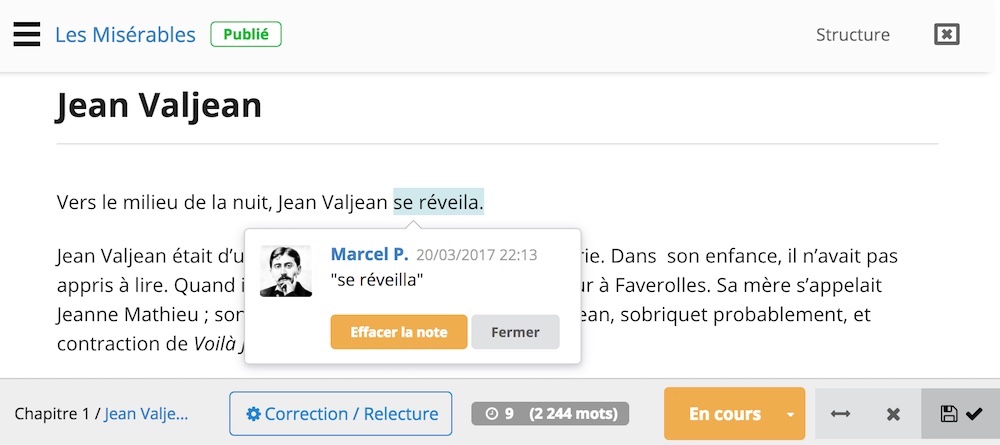Click highlighted text se réveila
The height and width of the screenshot is (445, 1000).
tap(438, 202)
